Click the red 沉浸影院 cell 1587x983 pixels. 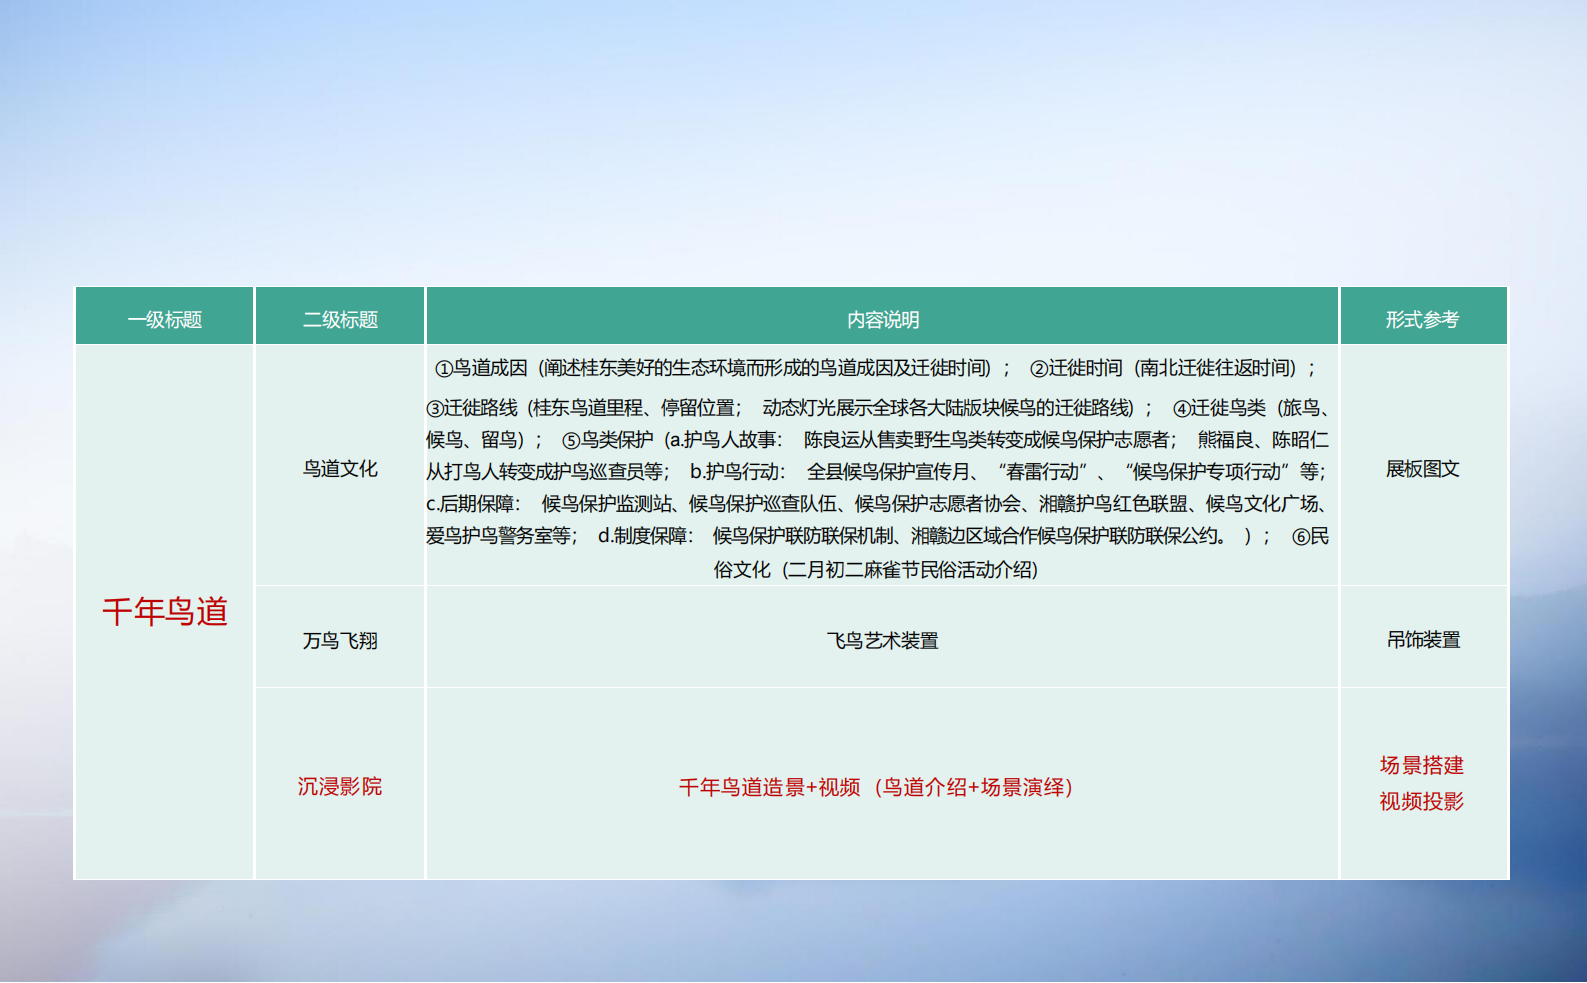(340, 786)
